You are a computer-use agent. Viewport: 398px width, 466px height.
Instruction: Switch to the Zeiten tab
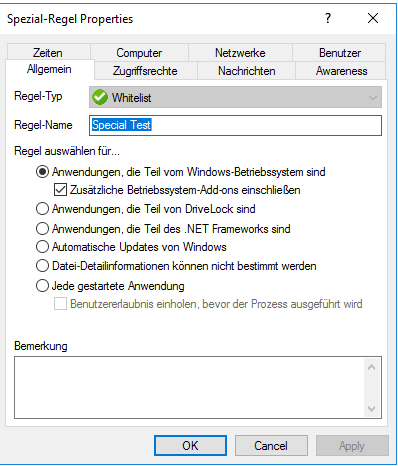point(48,52)
